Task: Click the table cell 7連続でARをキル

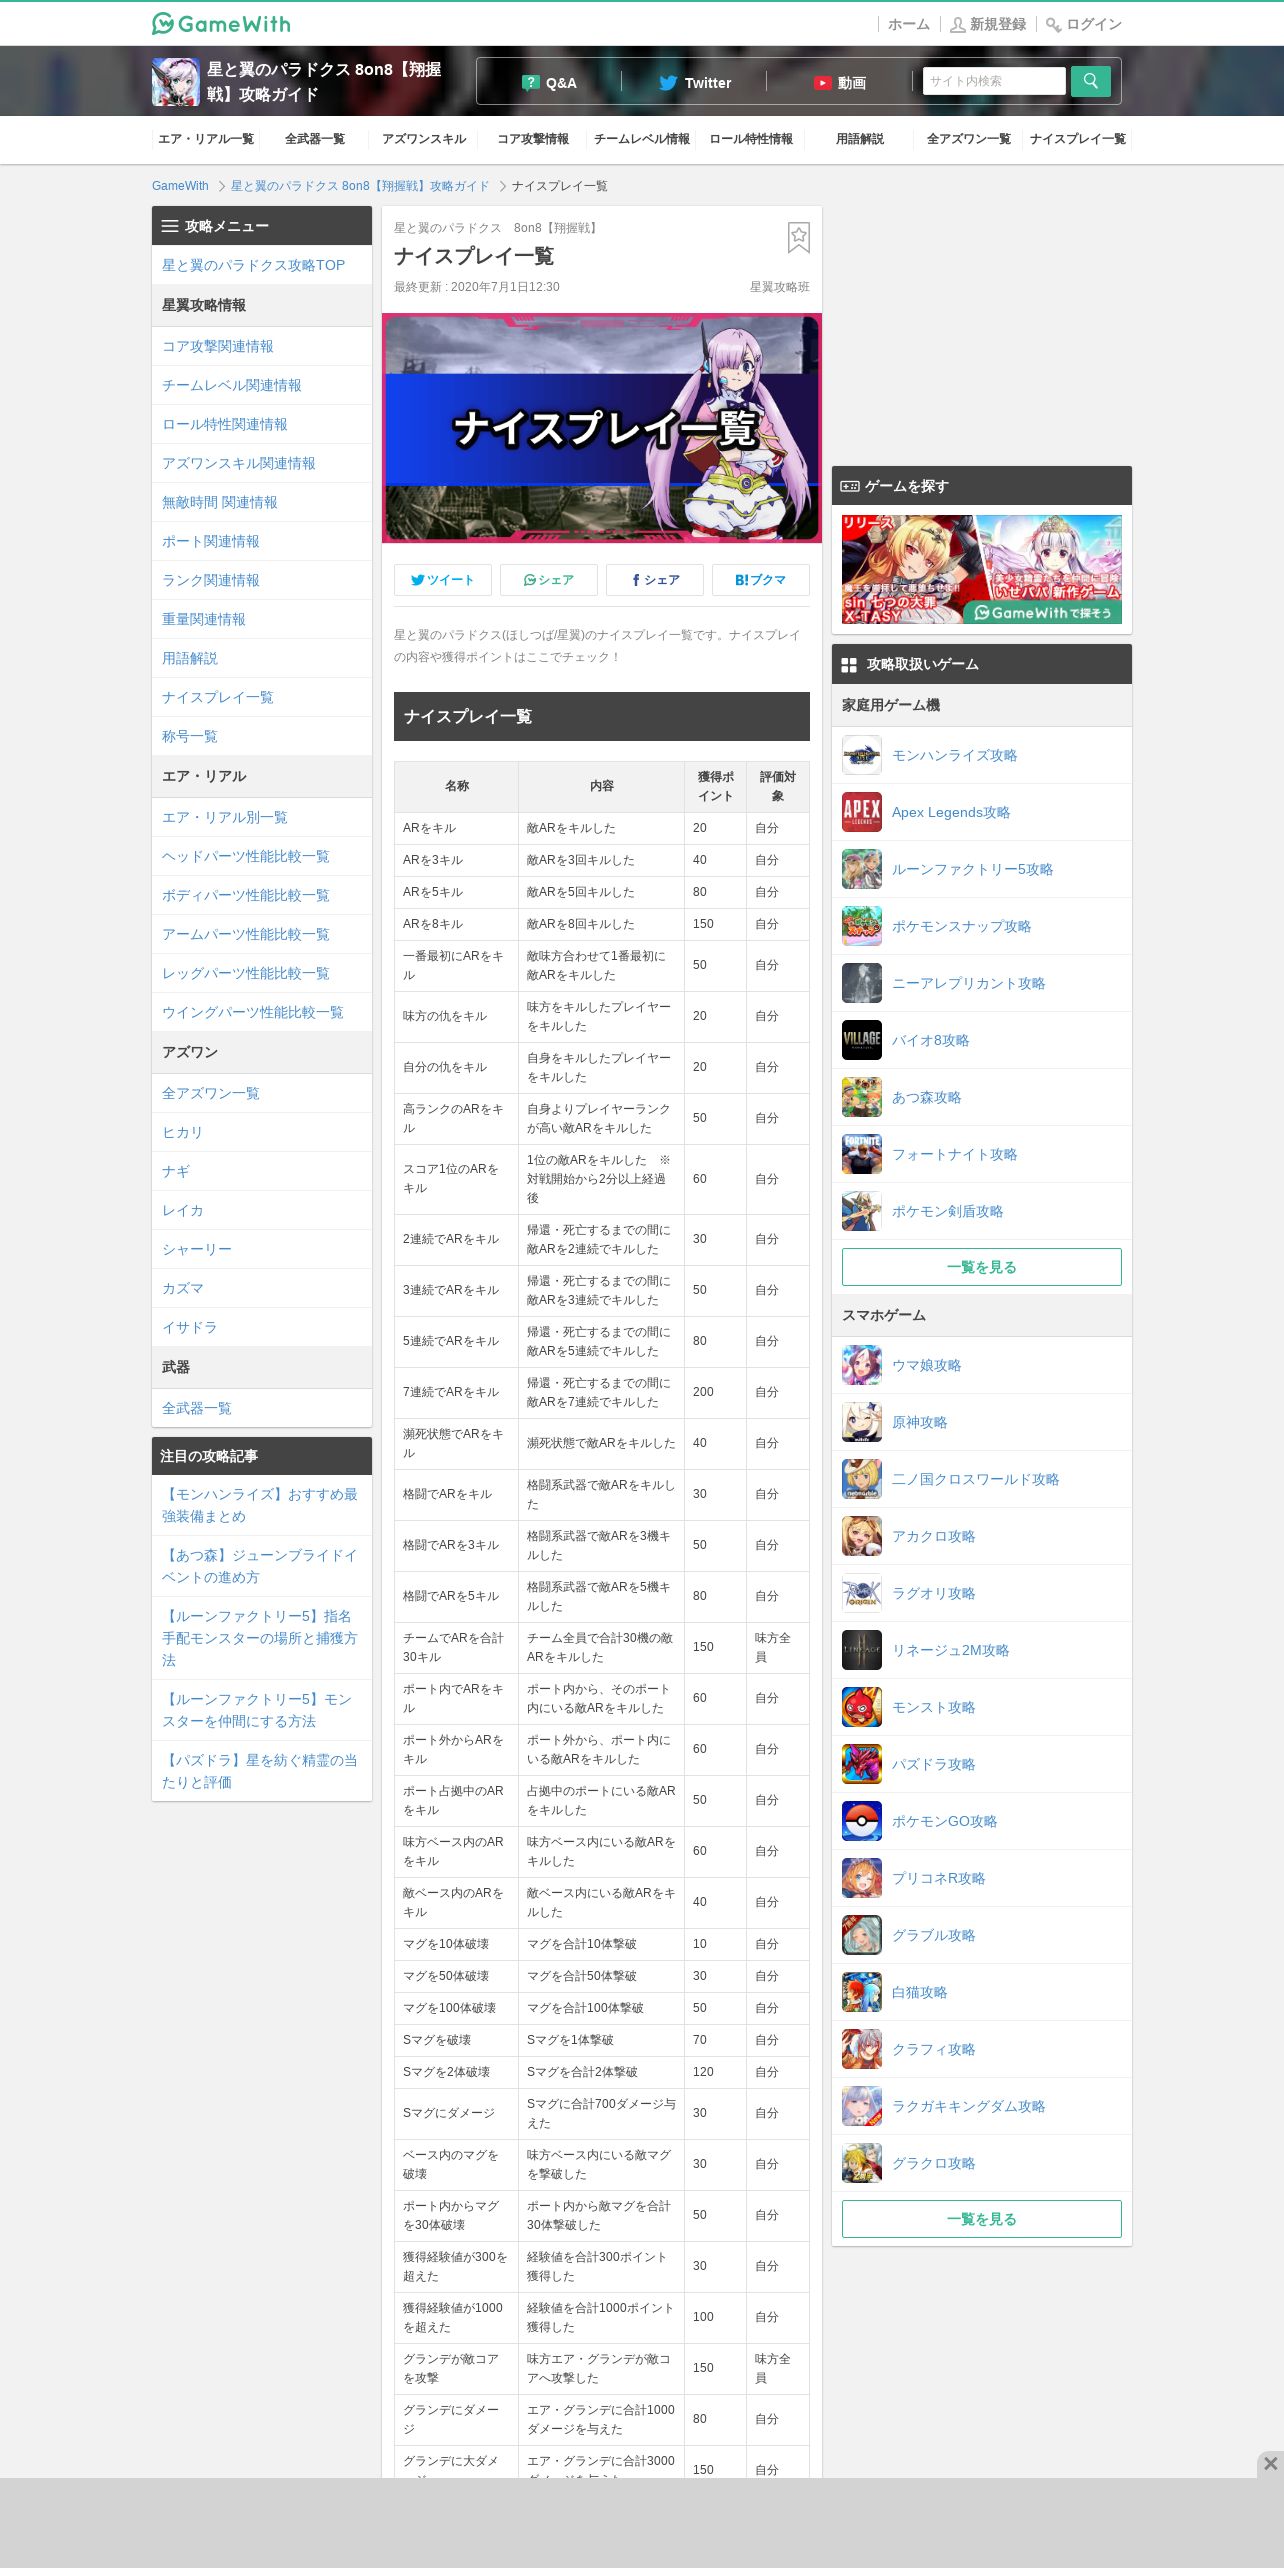Action: [x=456, y=1392]
